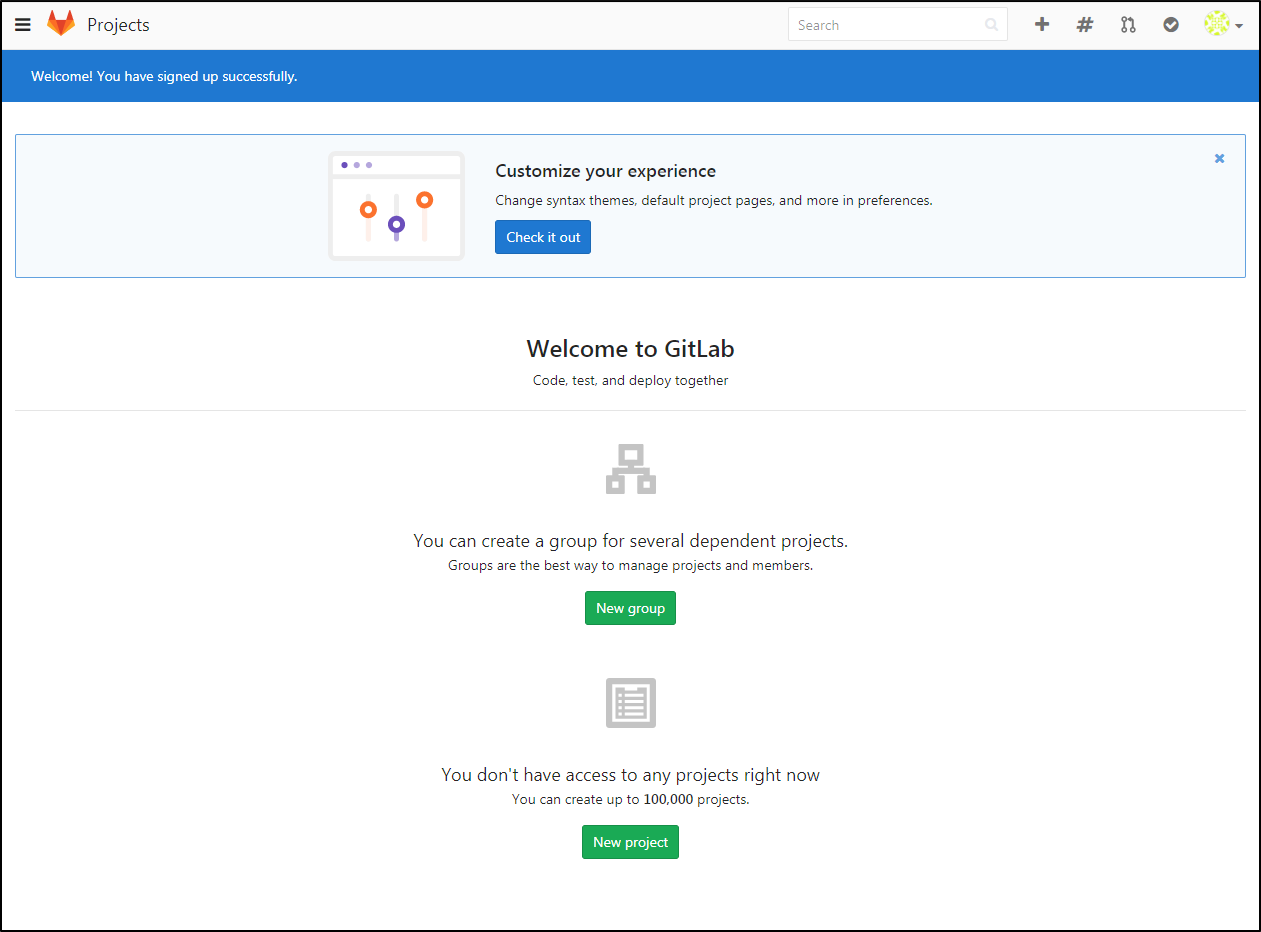Open the todos checkmark icon
The height and width of the screenshot is (932, 1261).
point(1171,25)
